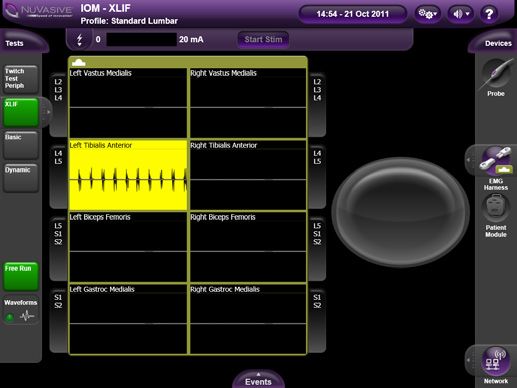Click the Start Stim button

tap(263, 39)
